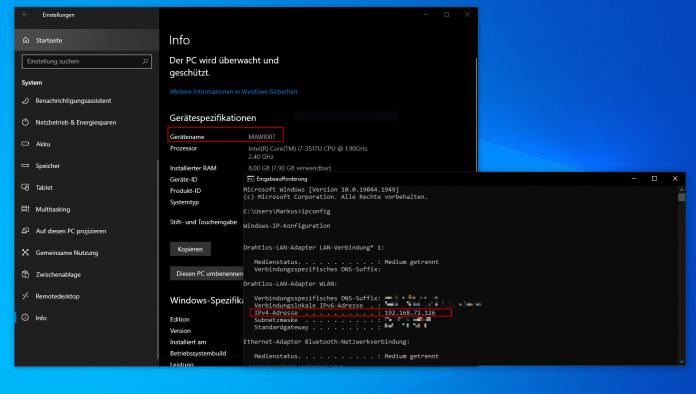Viewport: 696px width, 394px height.
Task: Click scroll down arrow in command prompt
Action: click(x=681, y=362)
